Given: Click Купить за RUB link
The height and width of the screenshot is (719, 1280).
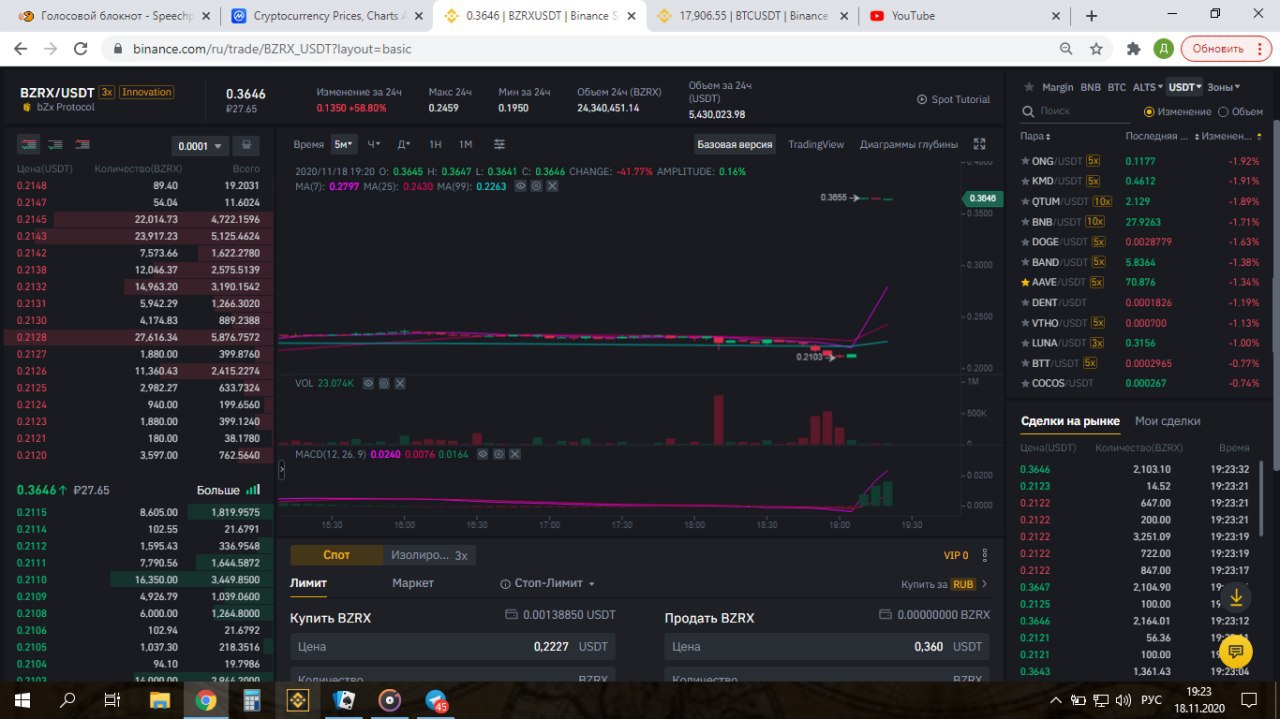Looking at the screenshot, I should click(x=944, y=584).
